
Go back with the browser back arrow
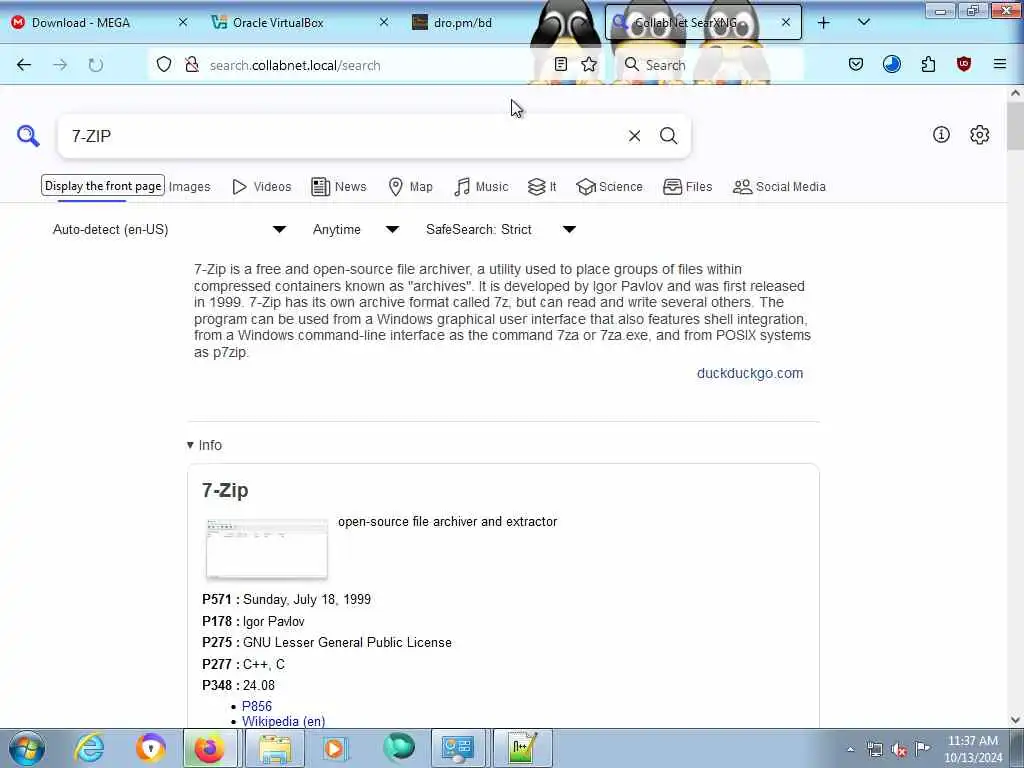24,65
